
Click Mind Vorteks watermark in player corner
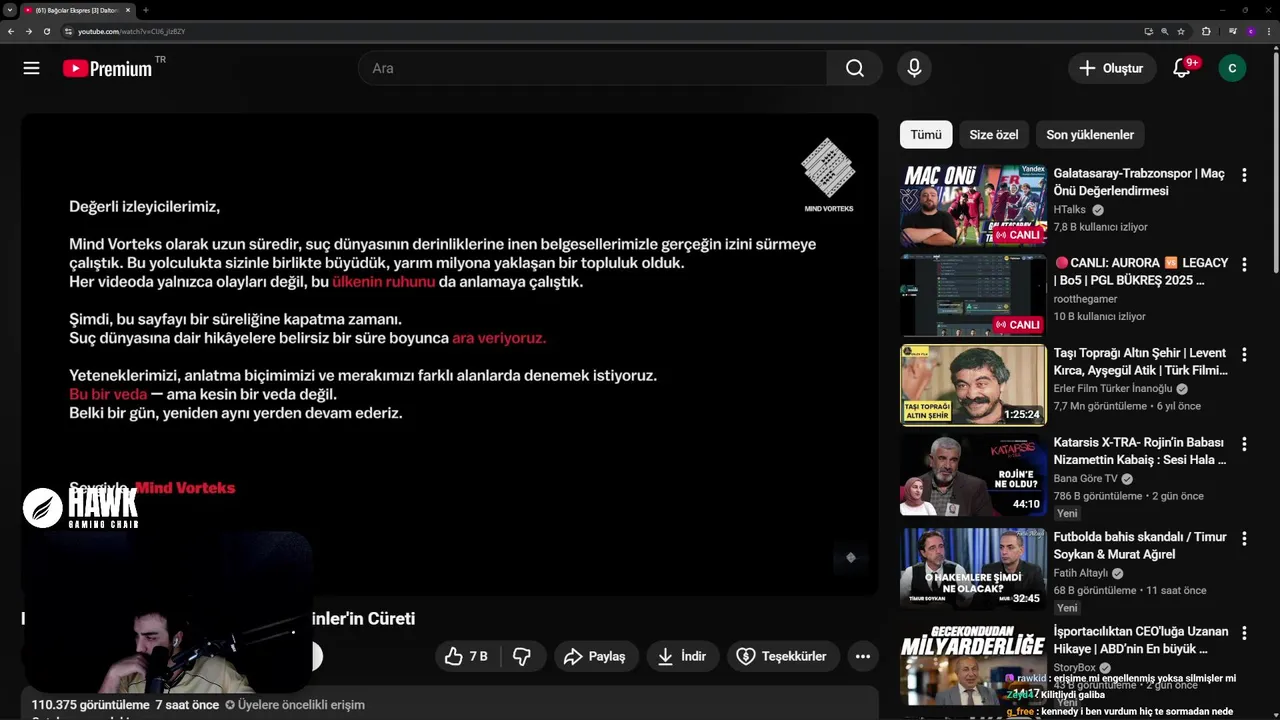click(851, 558)
